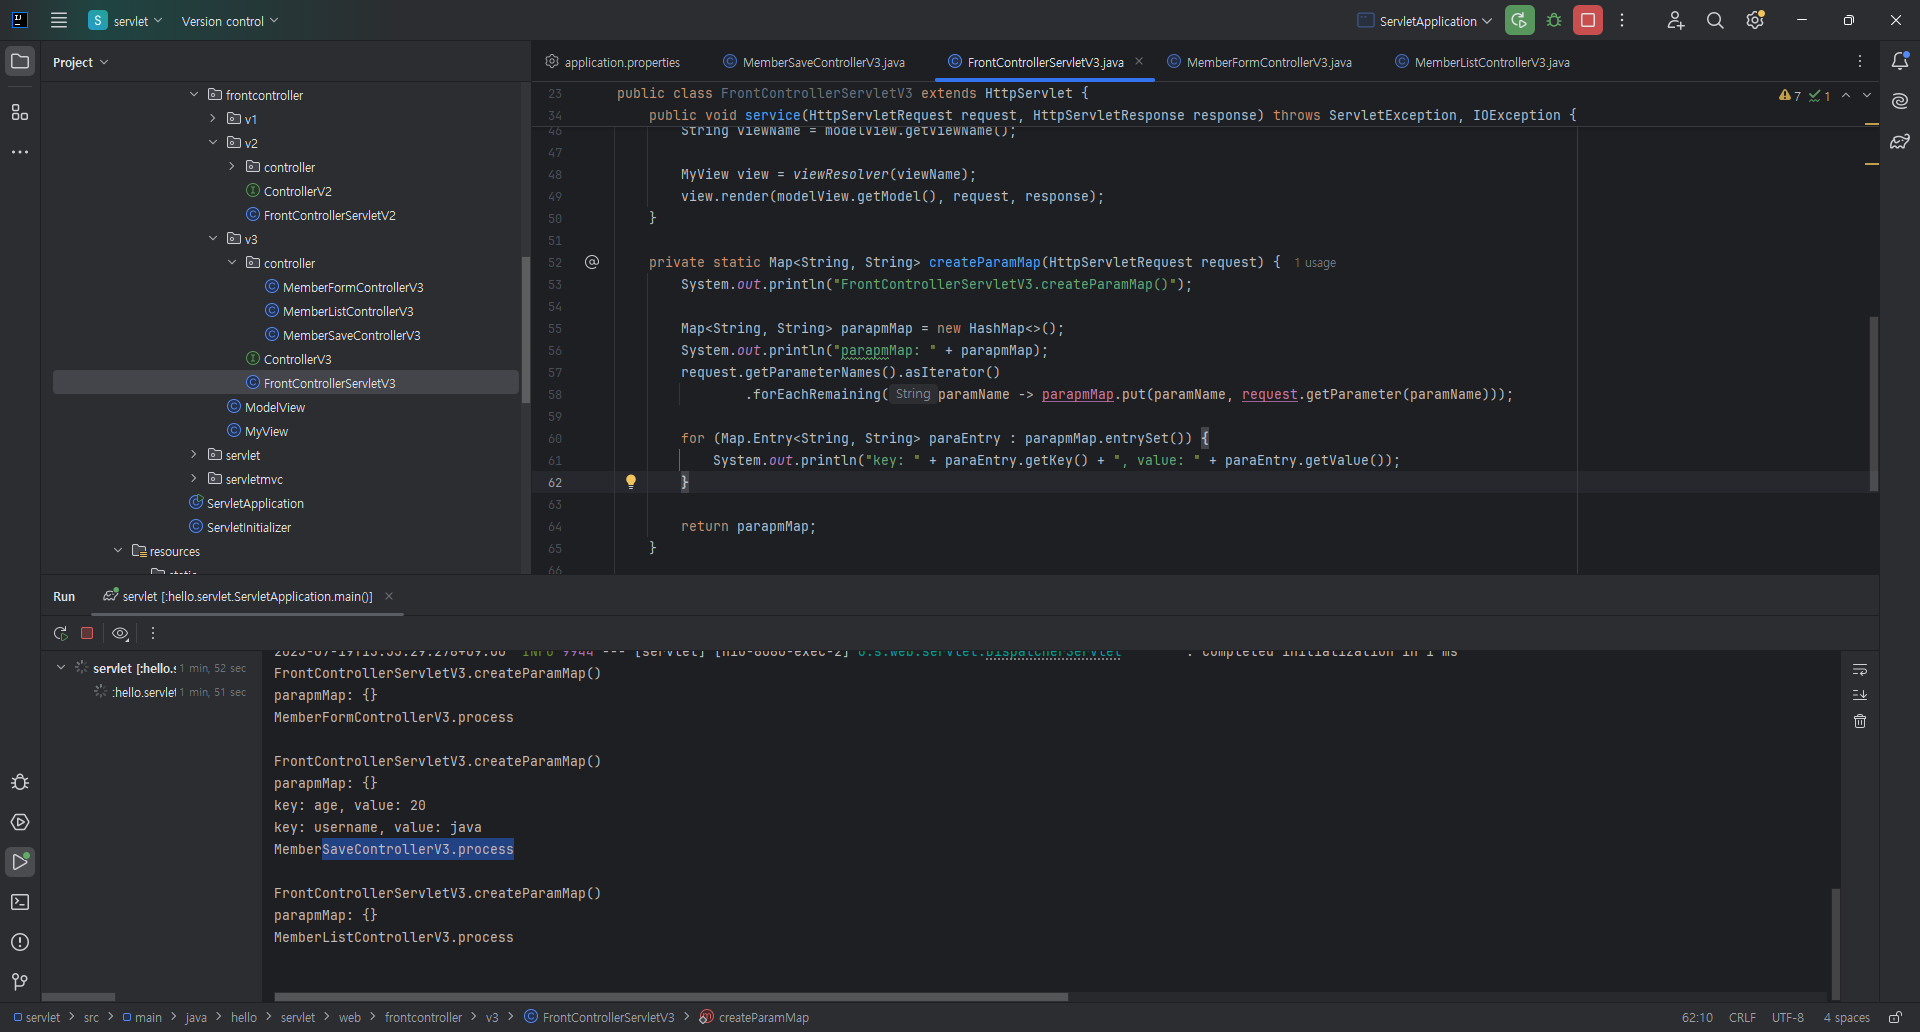Stop the process in Run panel toolbar
The height and width of the screenshot is (1032, 1920).
point(87,633)
